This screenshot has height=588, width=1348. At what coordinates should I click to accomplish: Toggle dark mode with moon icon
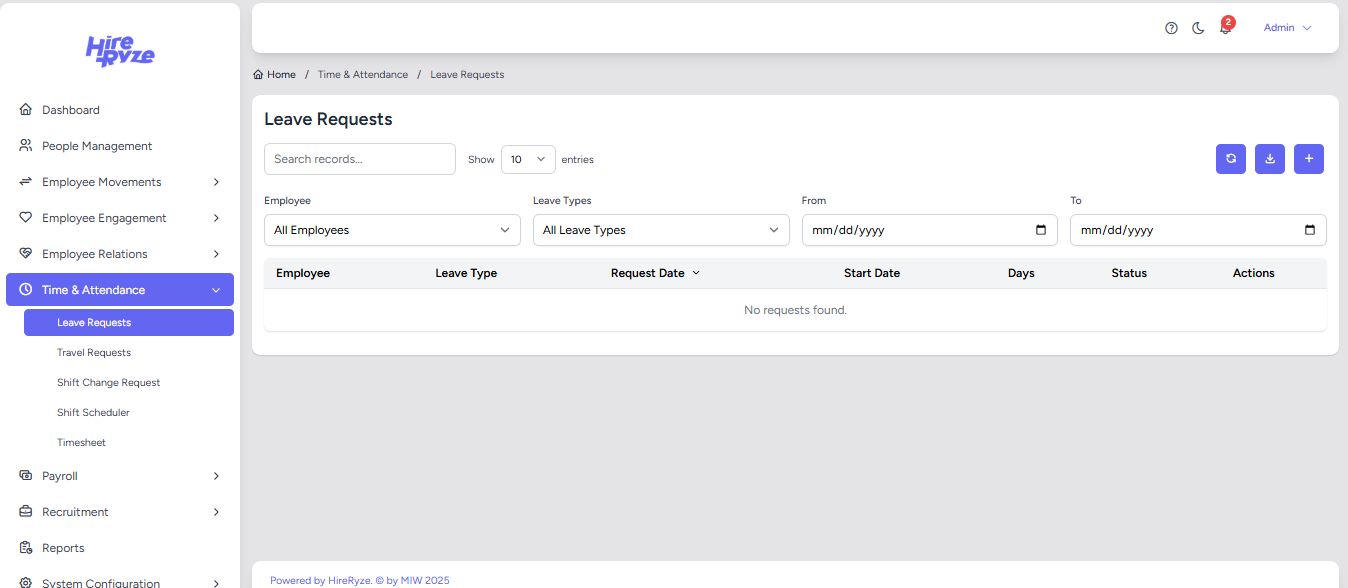[1198, 28]
